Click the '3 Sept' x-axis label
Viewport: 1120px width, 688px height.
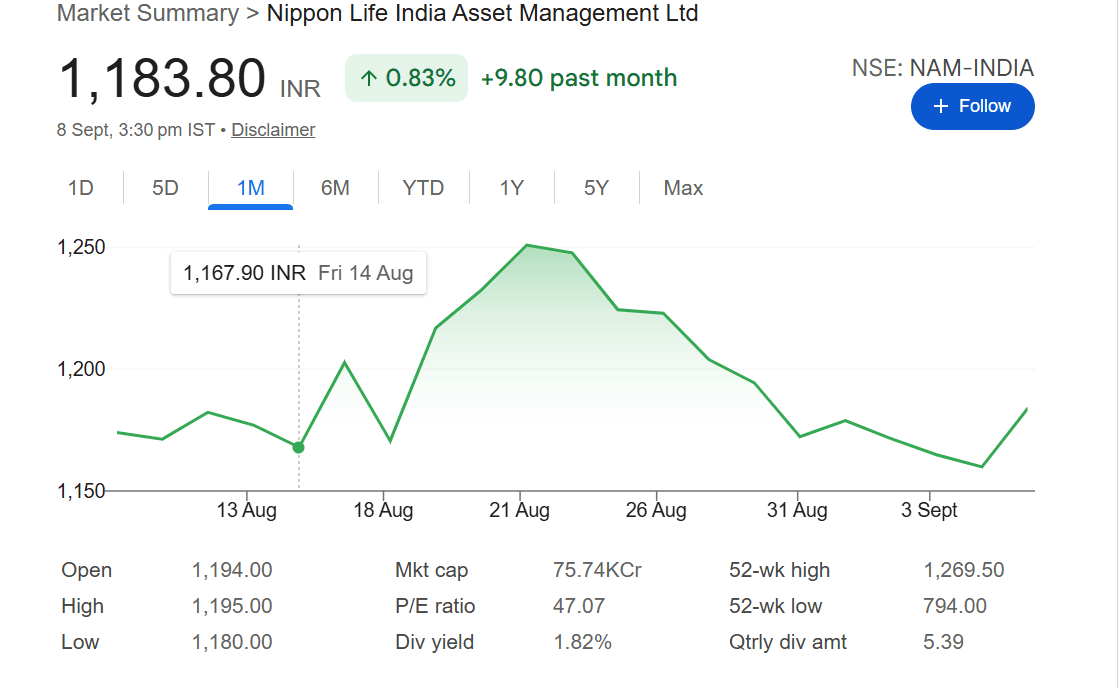[x=929, y=510]
